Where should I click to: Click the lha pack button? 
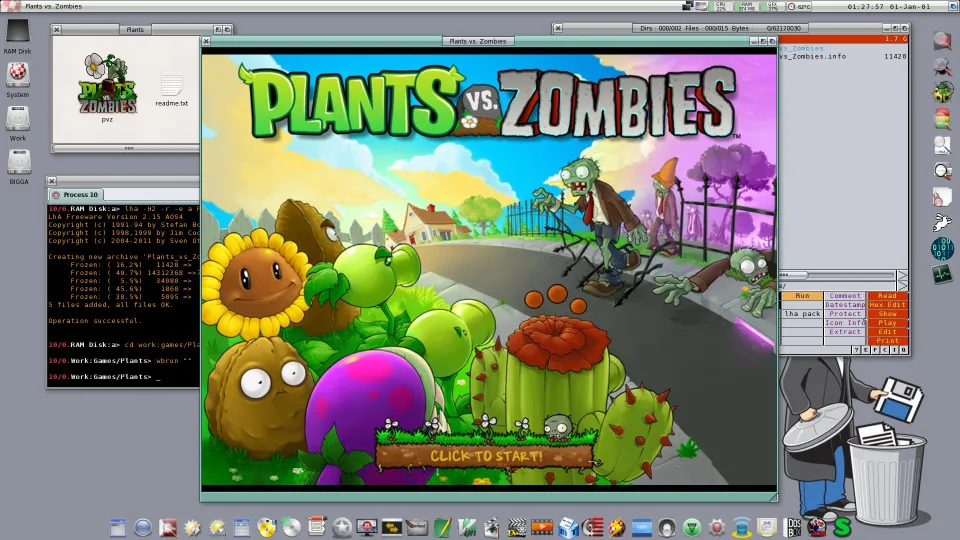coord(802,313)
